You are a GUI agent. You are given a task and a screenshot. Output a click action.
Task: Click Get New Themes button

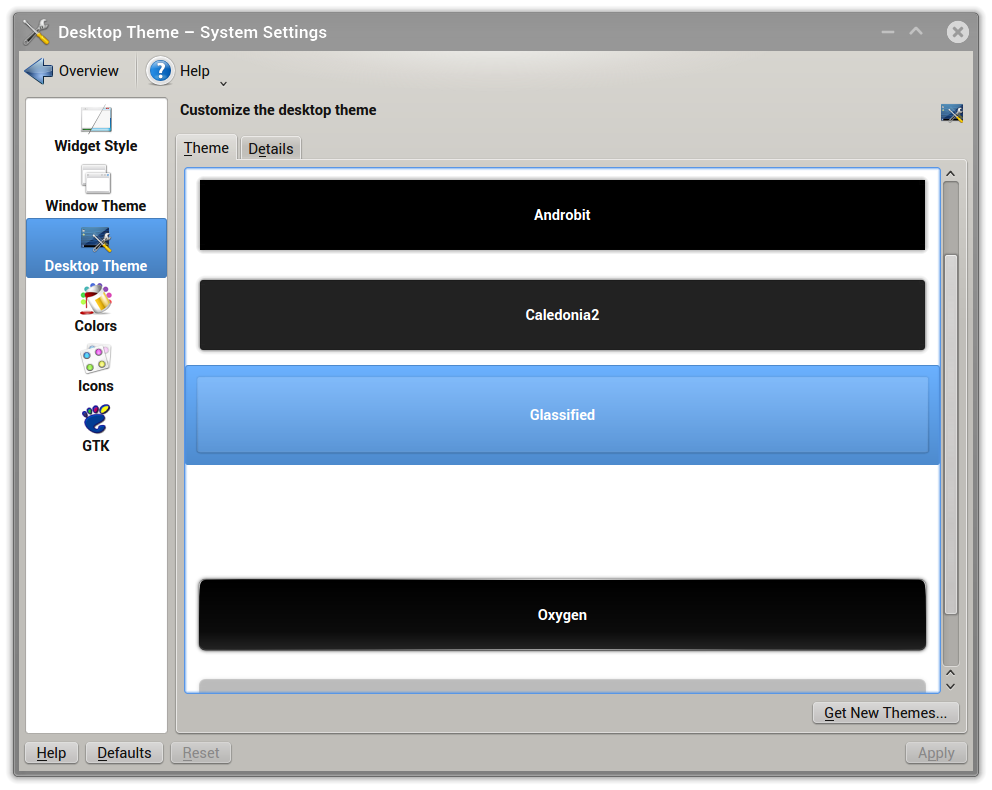coord(885,713)
